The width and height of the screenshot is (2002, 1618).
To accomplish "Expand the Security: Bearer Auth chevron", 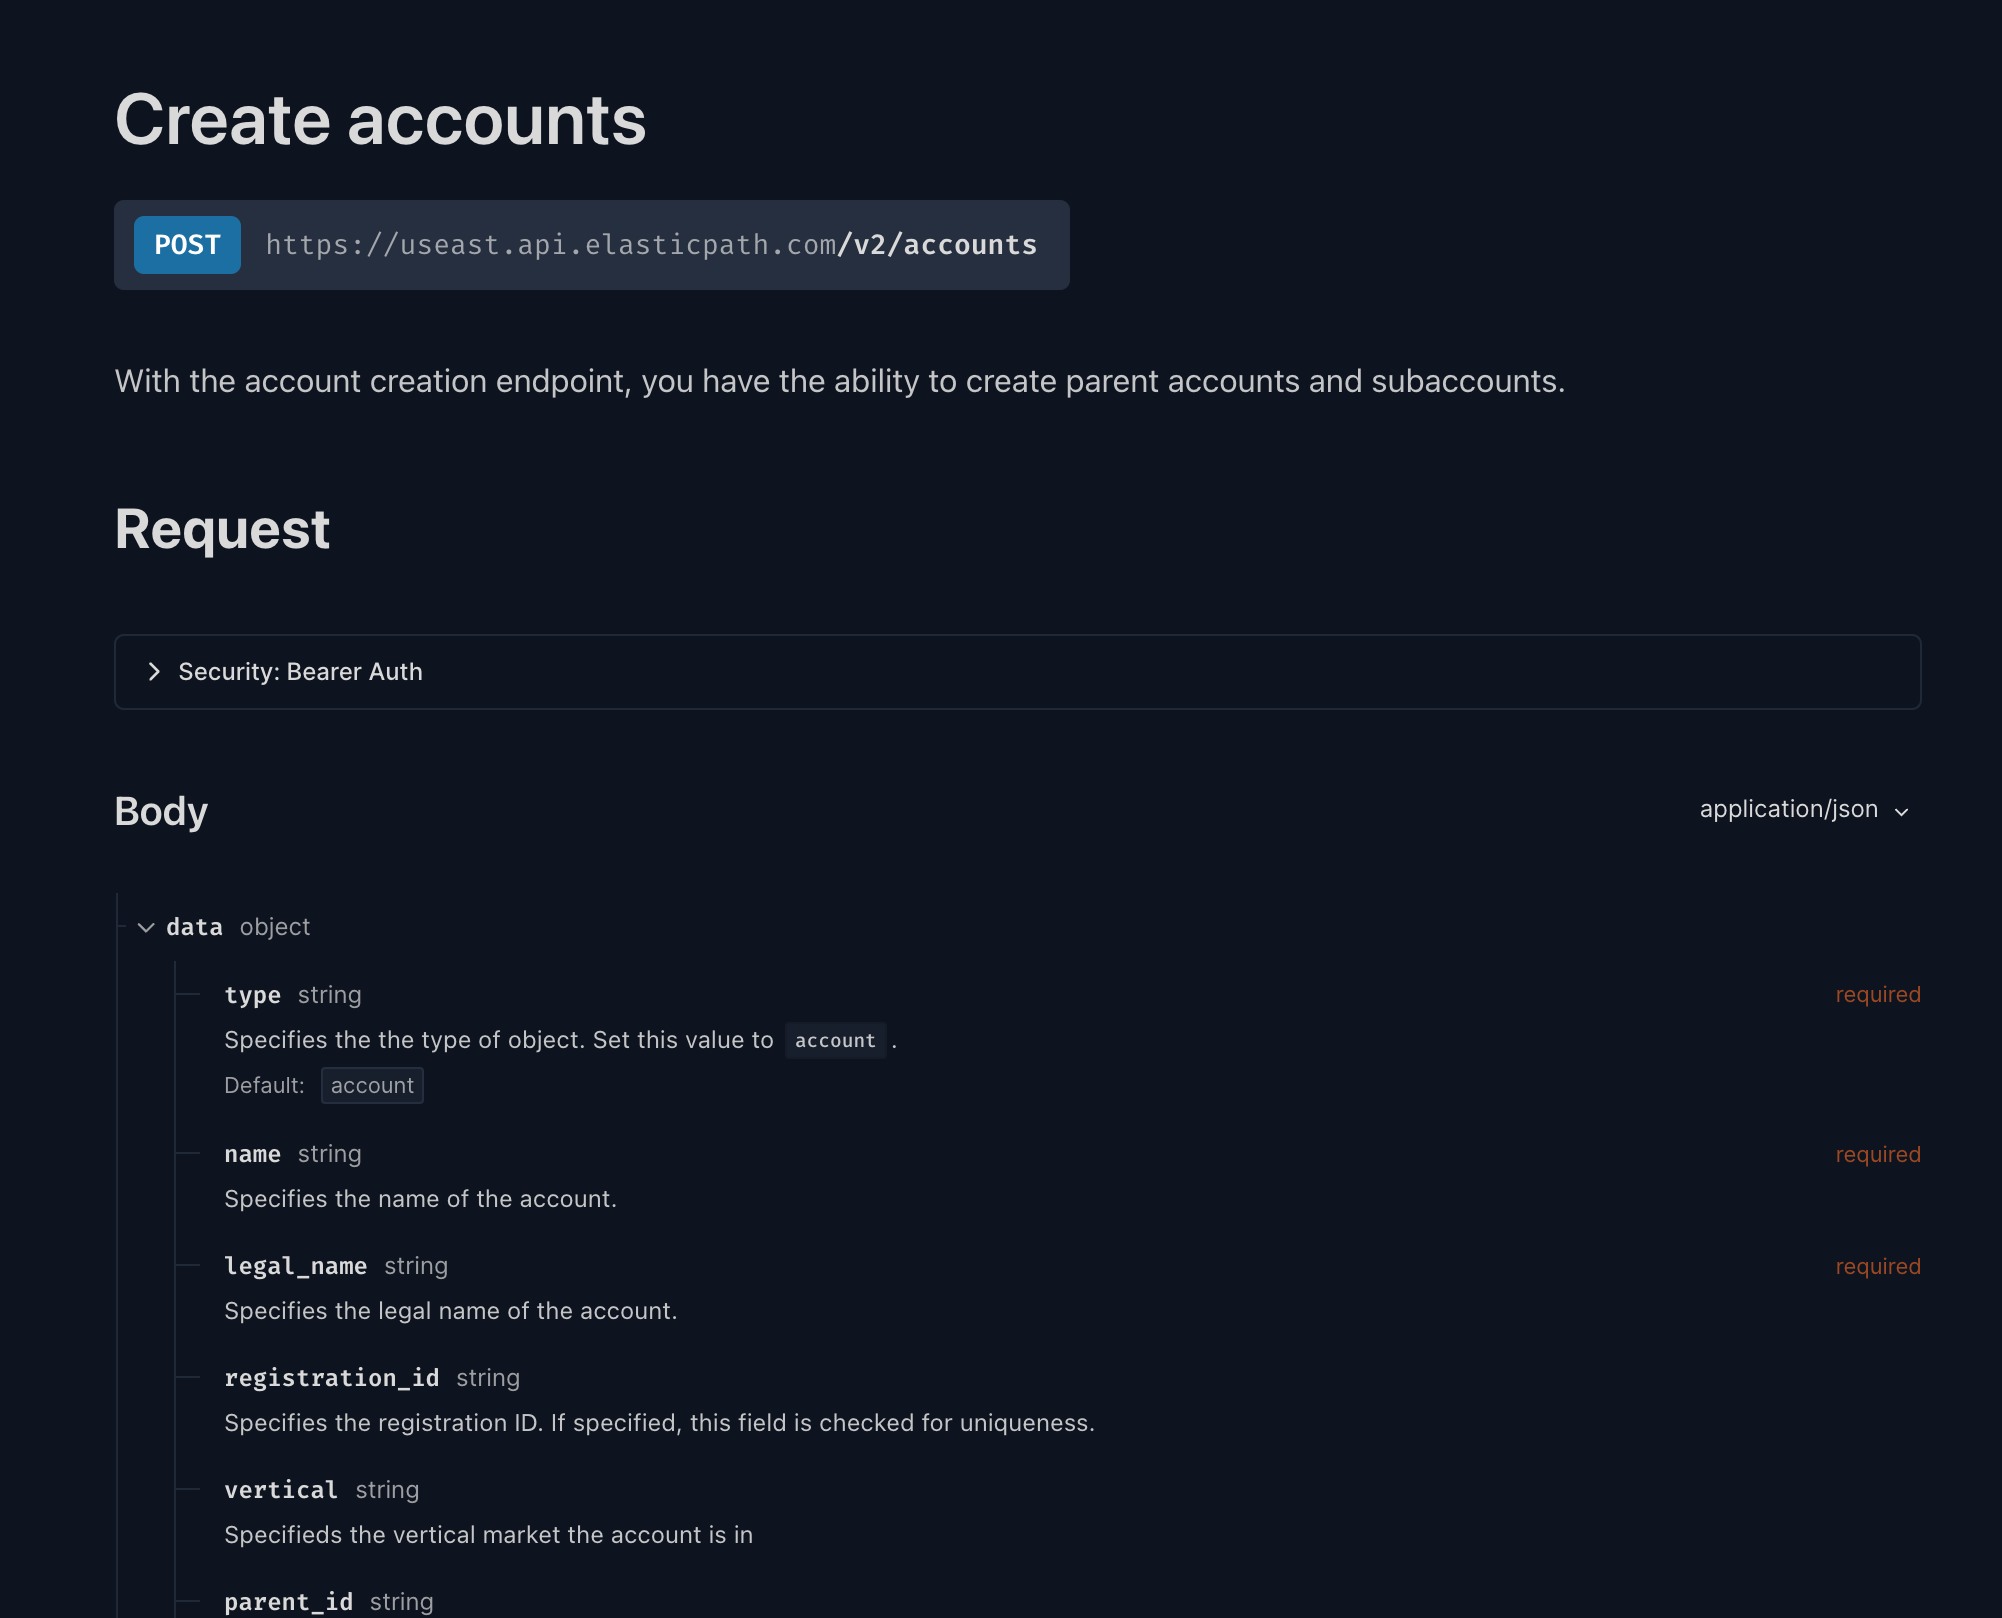I will point(154,672).
